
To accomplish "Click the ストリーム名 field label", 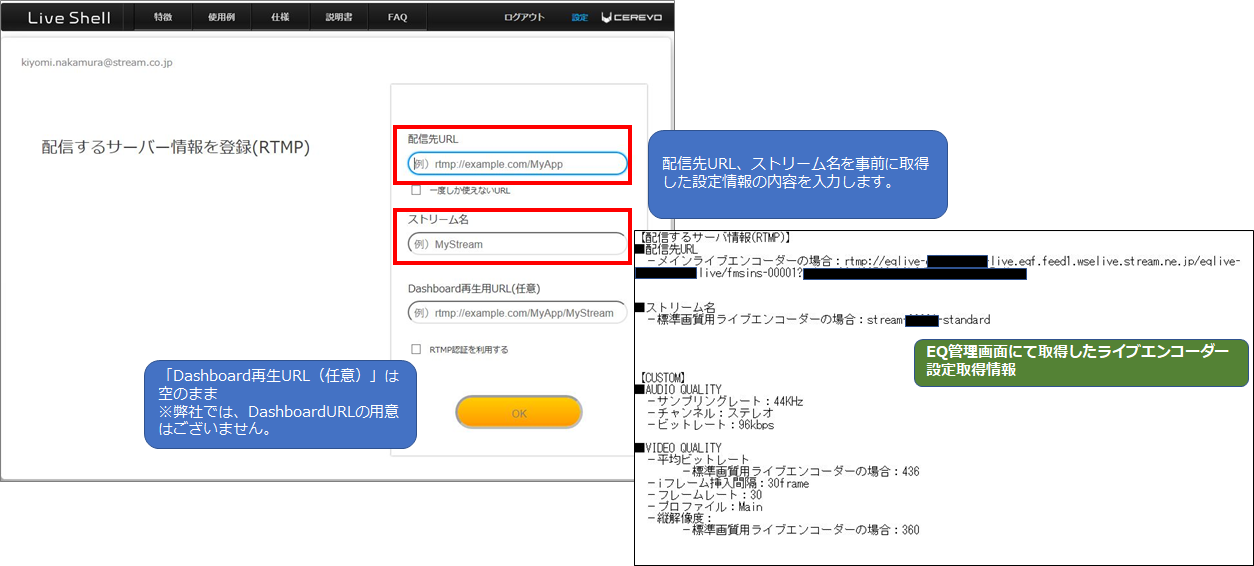I will 439,219.
